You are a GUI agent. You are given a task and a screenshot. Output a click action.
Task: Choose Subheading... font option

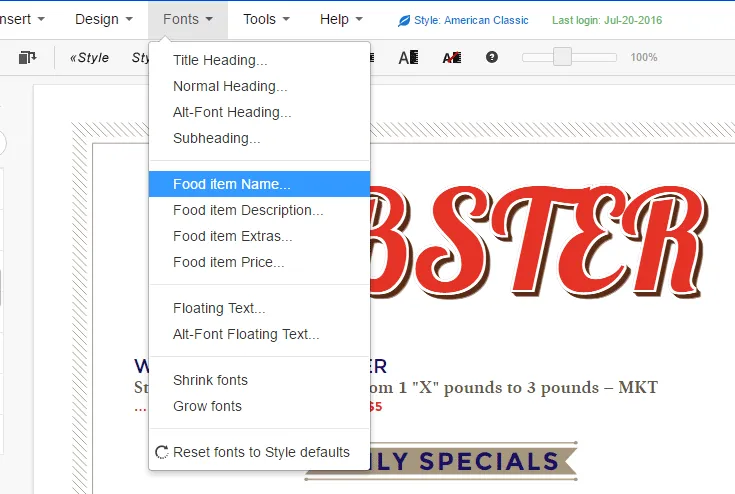coord(259,138)
